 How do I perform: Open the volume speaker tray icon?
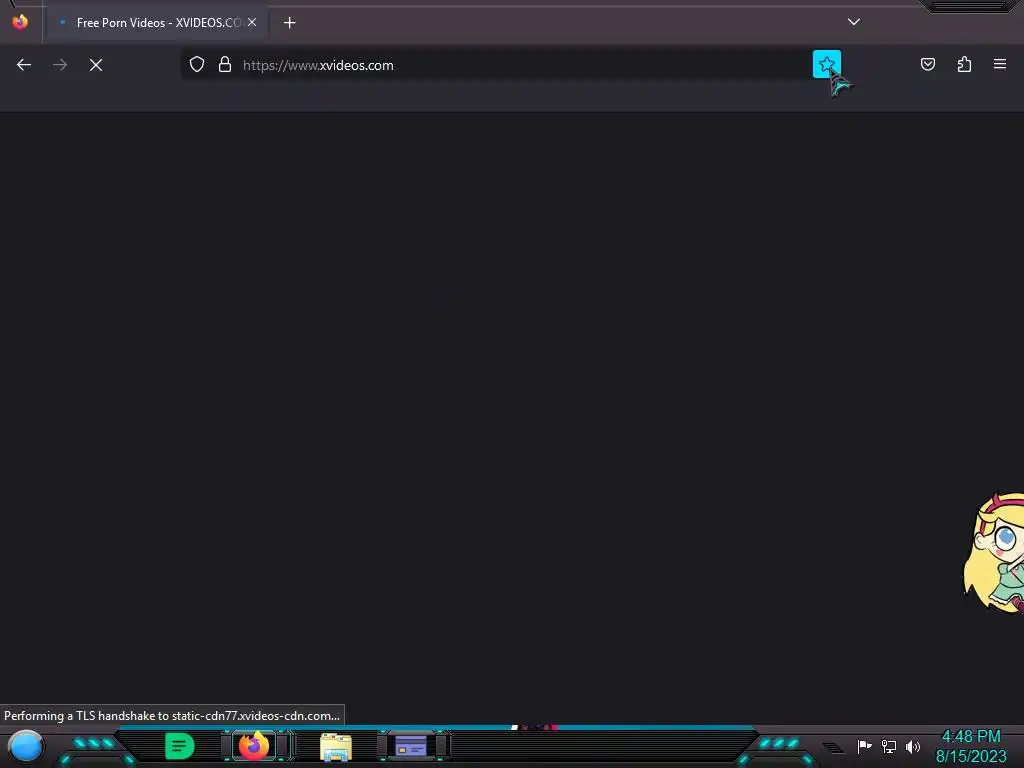click(913, 746)
